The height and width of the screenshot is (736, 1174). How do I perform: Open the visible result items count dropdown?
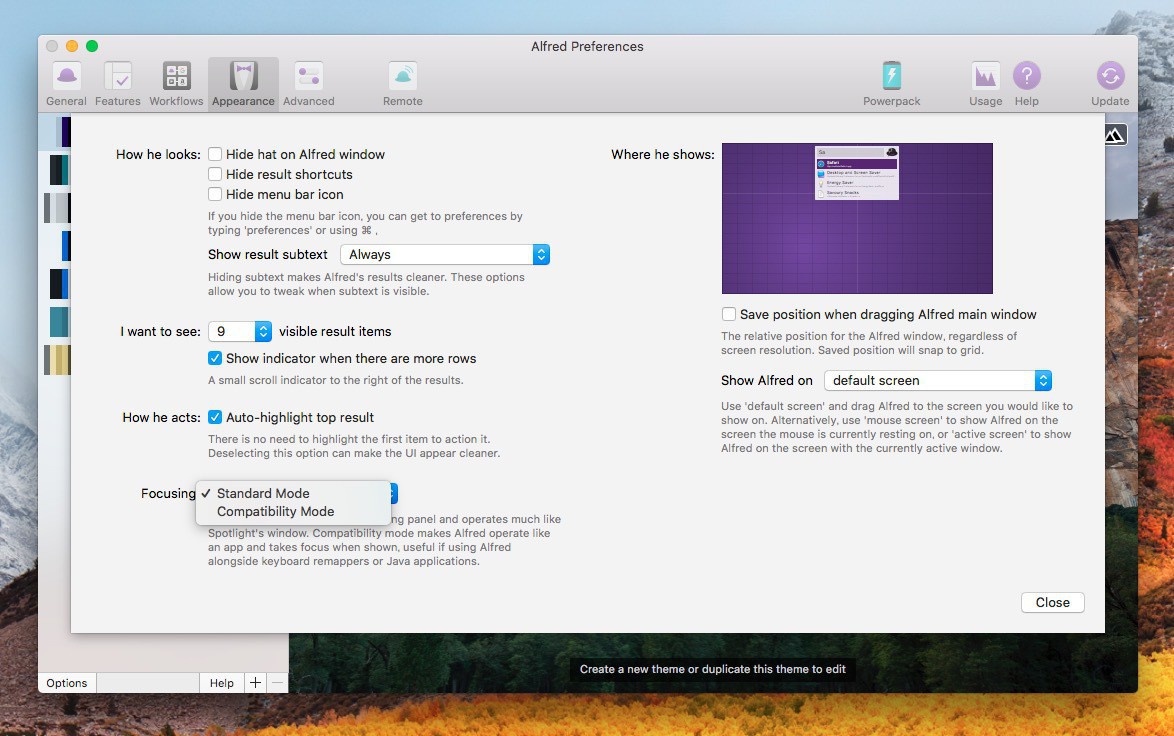click(240, 332)
